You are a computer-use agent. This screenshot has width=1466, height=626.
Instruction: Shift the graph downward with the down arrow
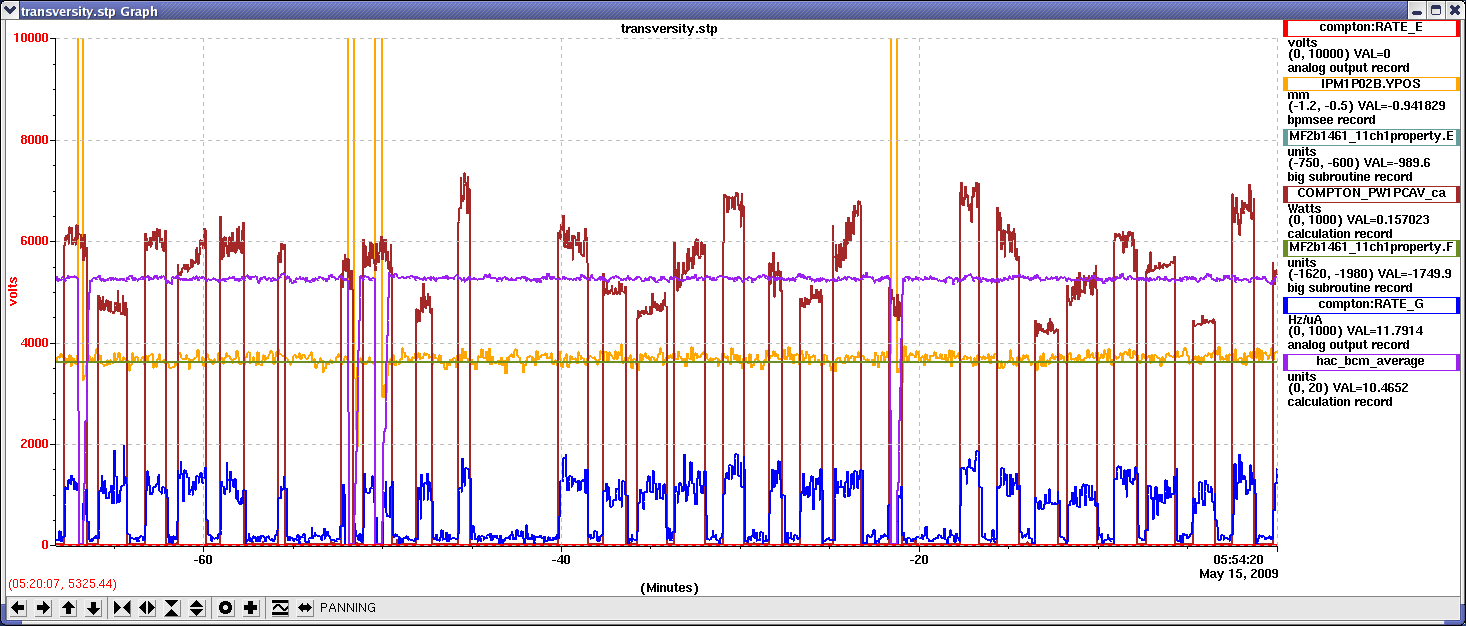pyautogui.click(x=93, y=608)
